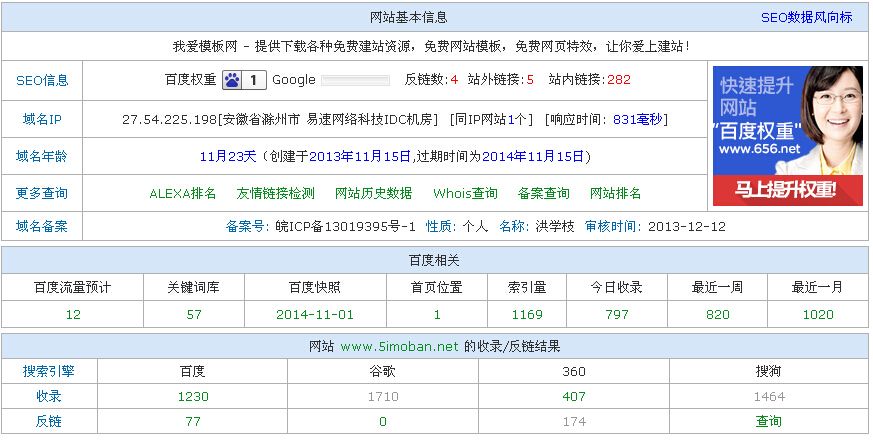This screenshot has width=873, height=441.
Task: Click Google backlink count 0
Action: 383,422
